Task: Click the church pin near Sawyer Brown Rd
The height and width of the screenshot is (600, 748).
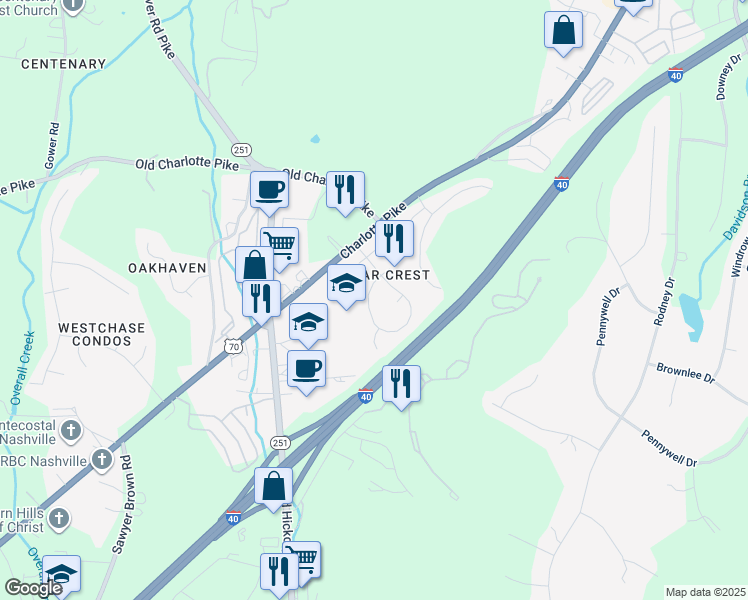Action: point(59,519)
